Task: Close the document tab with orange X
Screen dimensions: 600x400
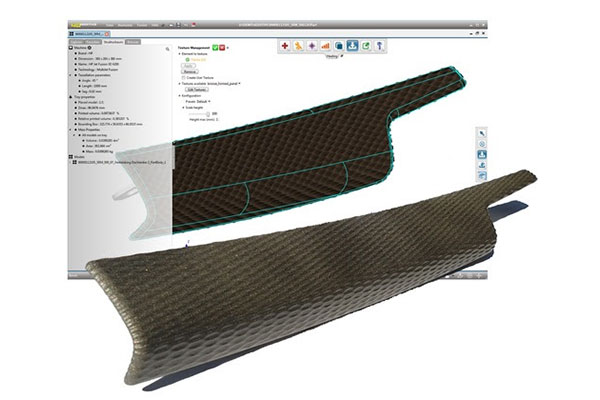Action: [107, 34]
